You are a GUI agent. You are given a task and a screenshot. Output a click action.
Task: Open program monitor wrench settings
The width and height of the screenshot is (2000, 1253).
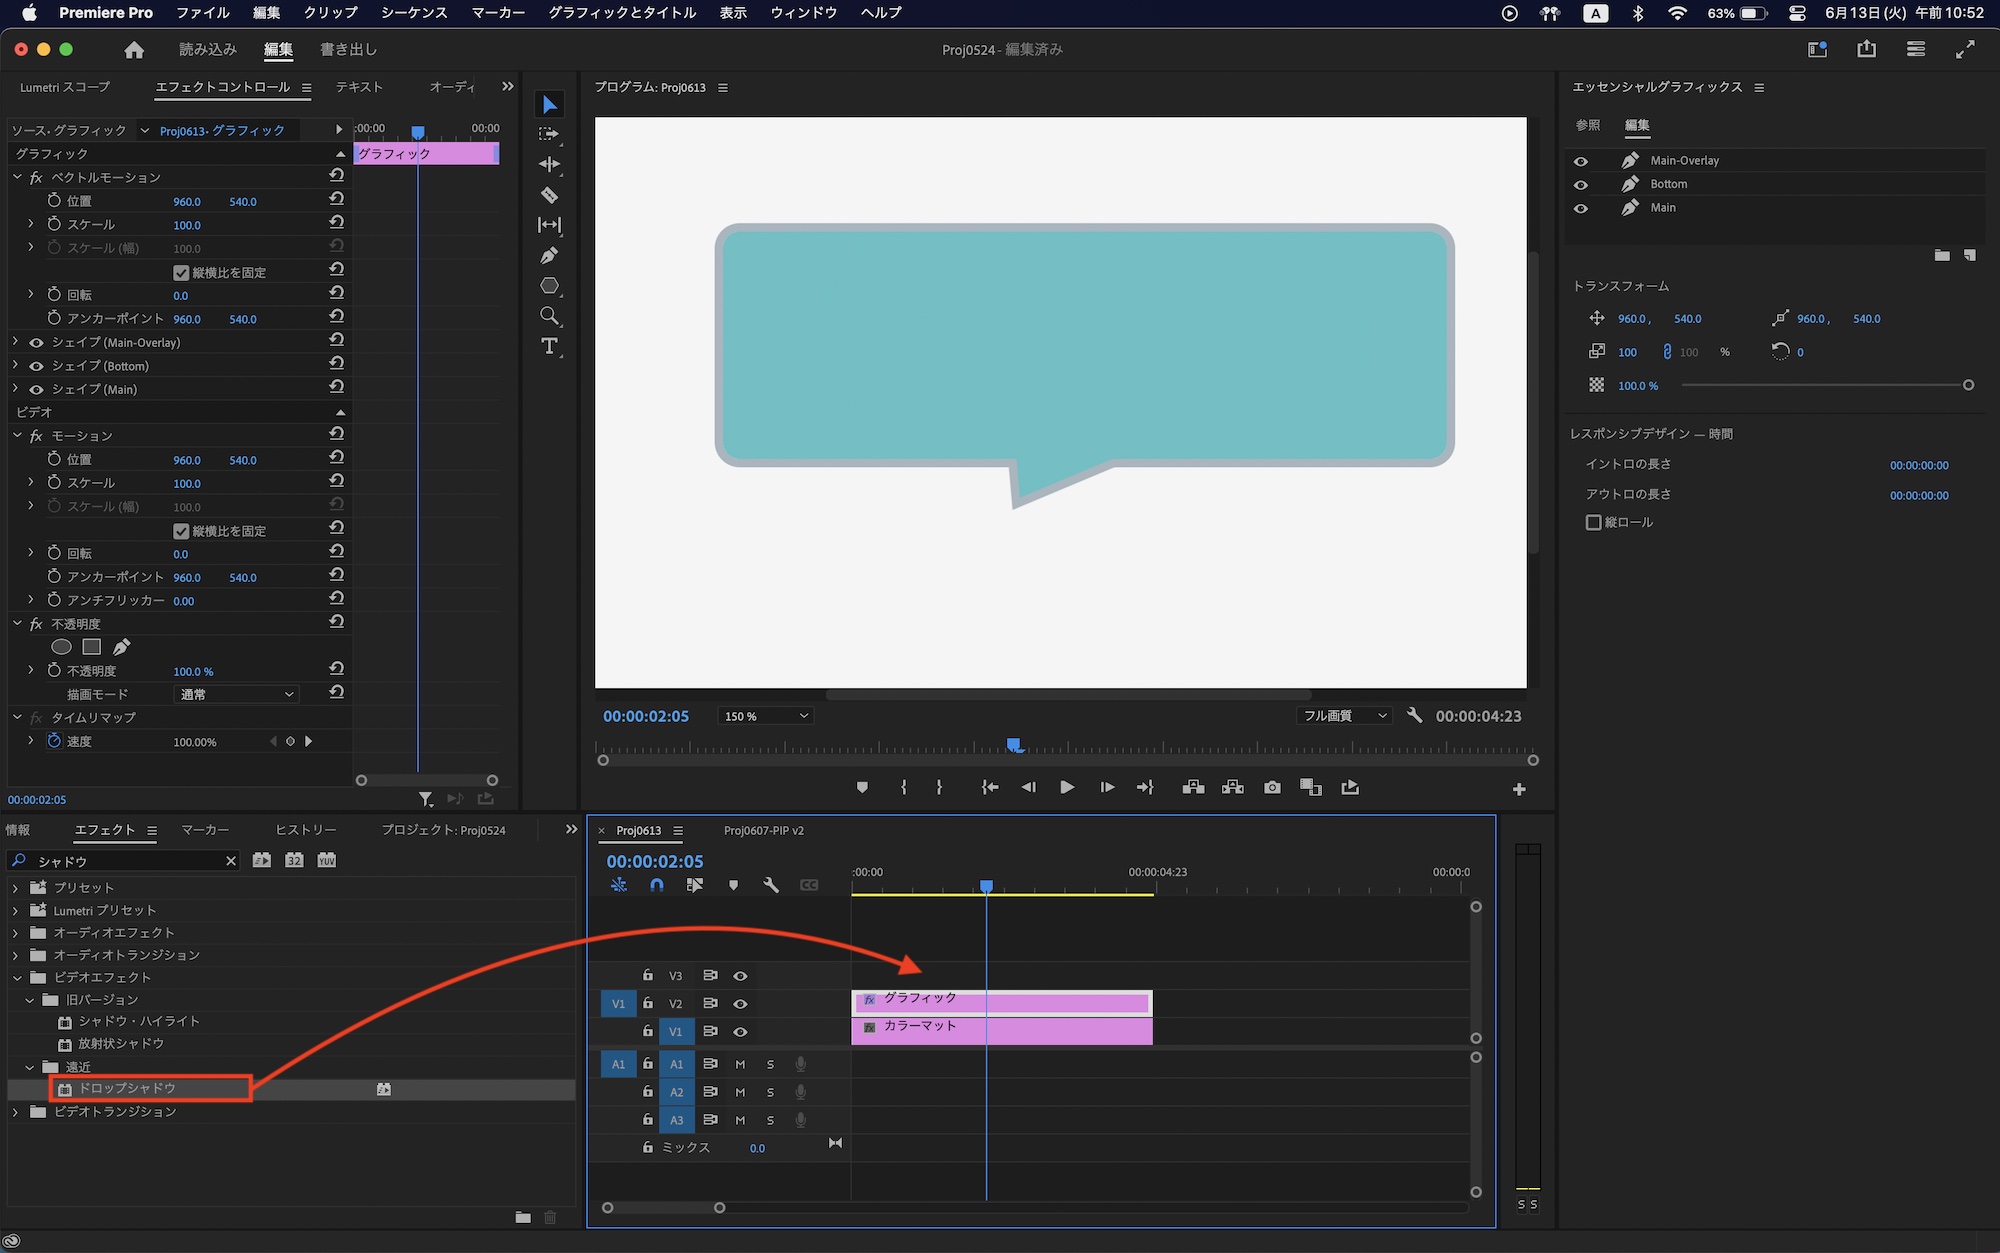pyautogui.click(x=1414, y=716)
